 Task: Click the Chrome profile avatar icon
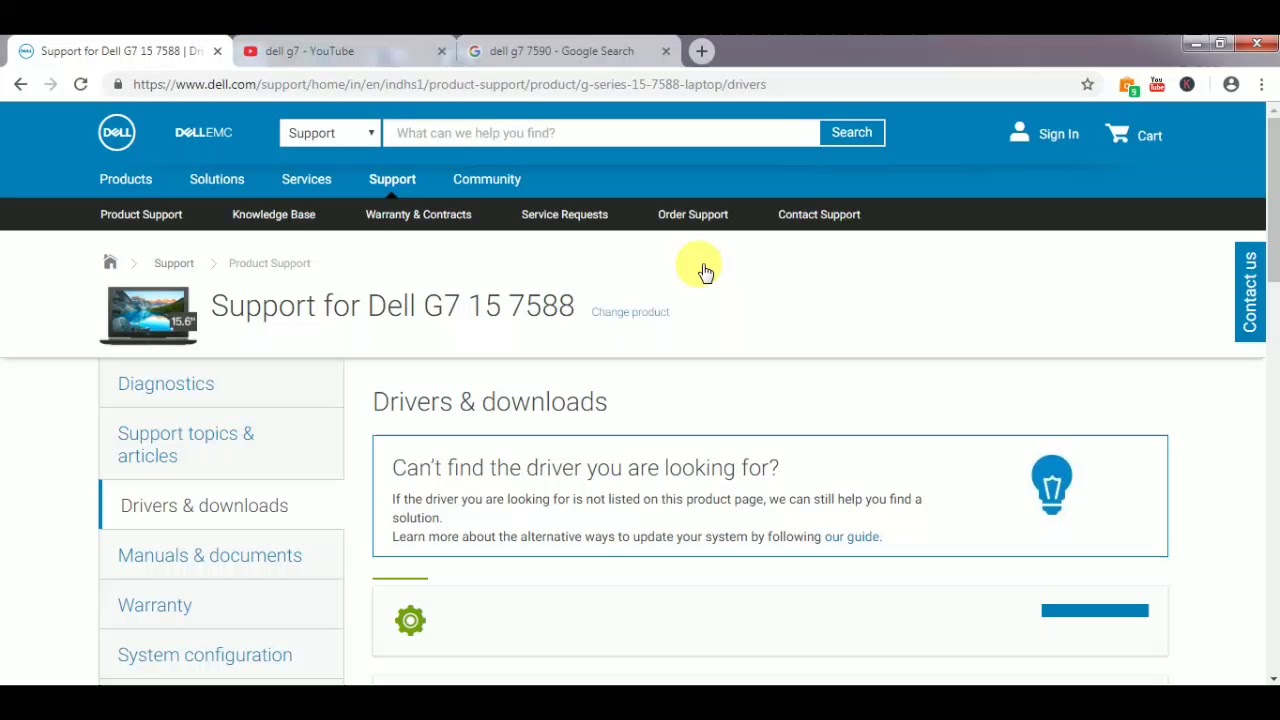[1231, 84]
